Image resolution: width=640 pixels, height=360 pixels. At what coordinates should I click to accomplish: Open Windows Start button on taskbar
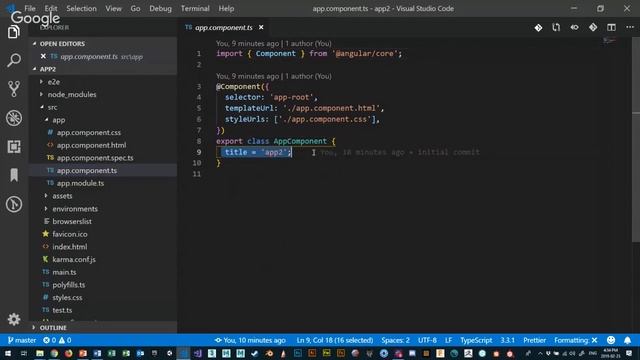(x=8, y=353)
